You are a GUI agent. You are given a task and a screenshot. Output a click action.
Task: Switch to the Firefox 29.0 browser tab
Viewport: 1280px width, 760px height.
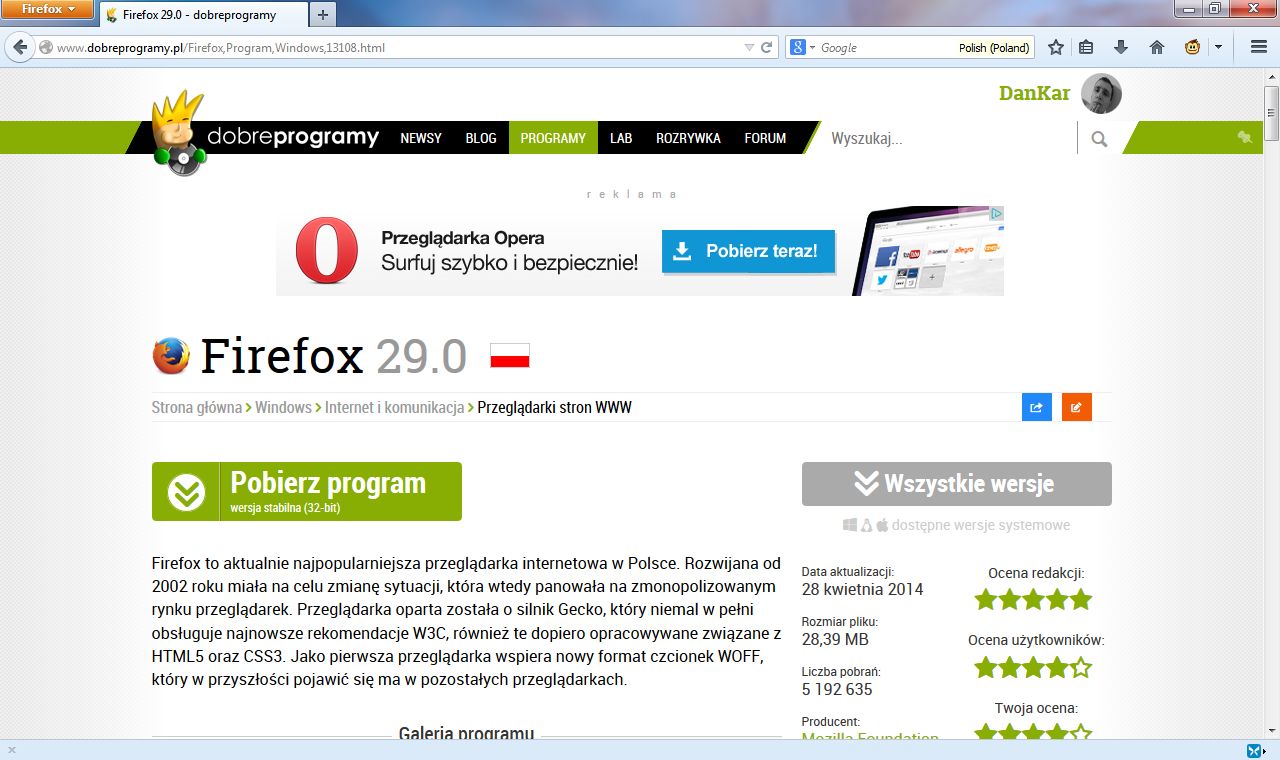(200, 15)
